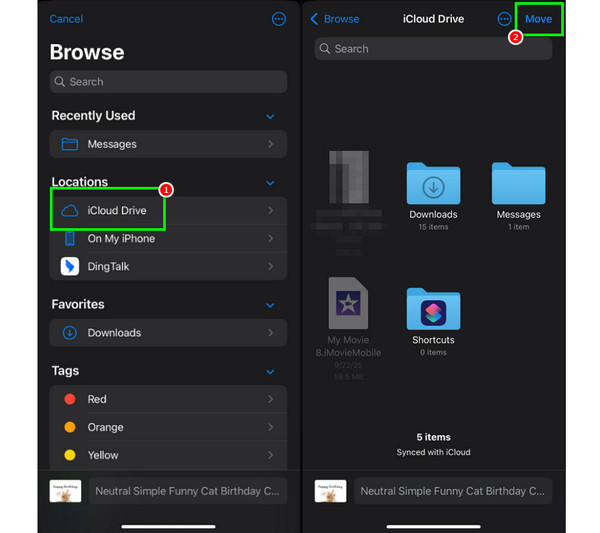Select iCloud Drive location
Screen dimensions: 600x533
168,210
